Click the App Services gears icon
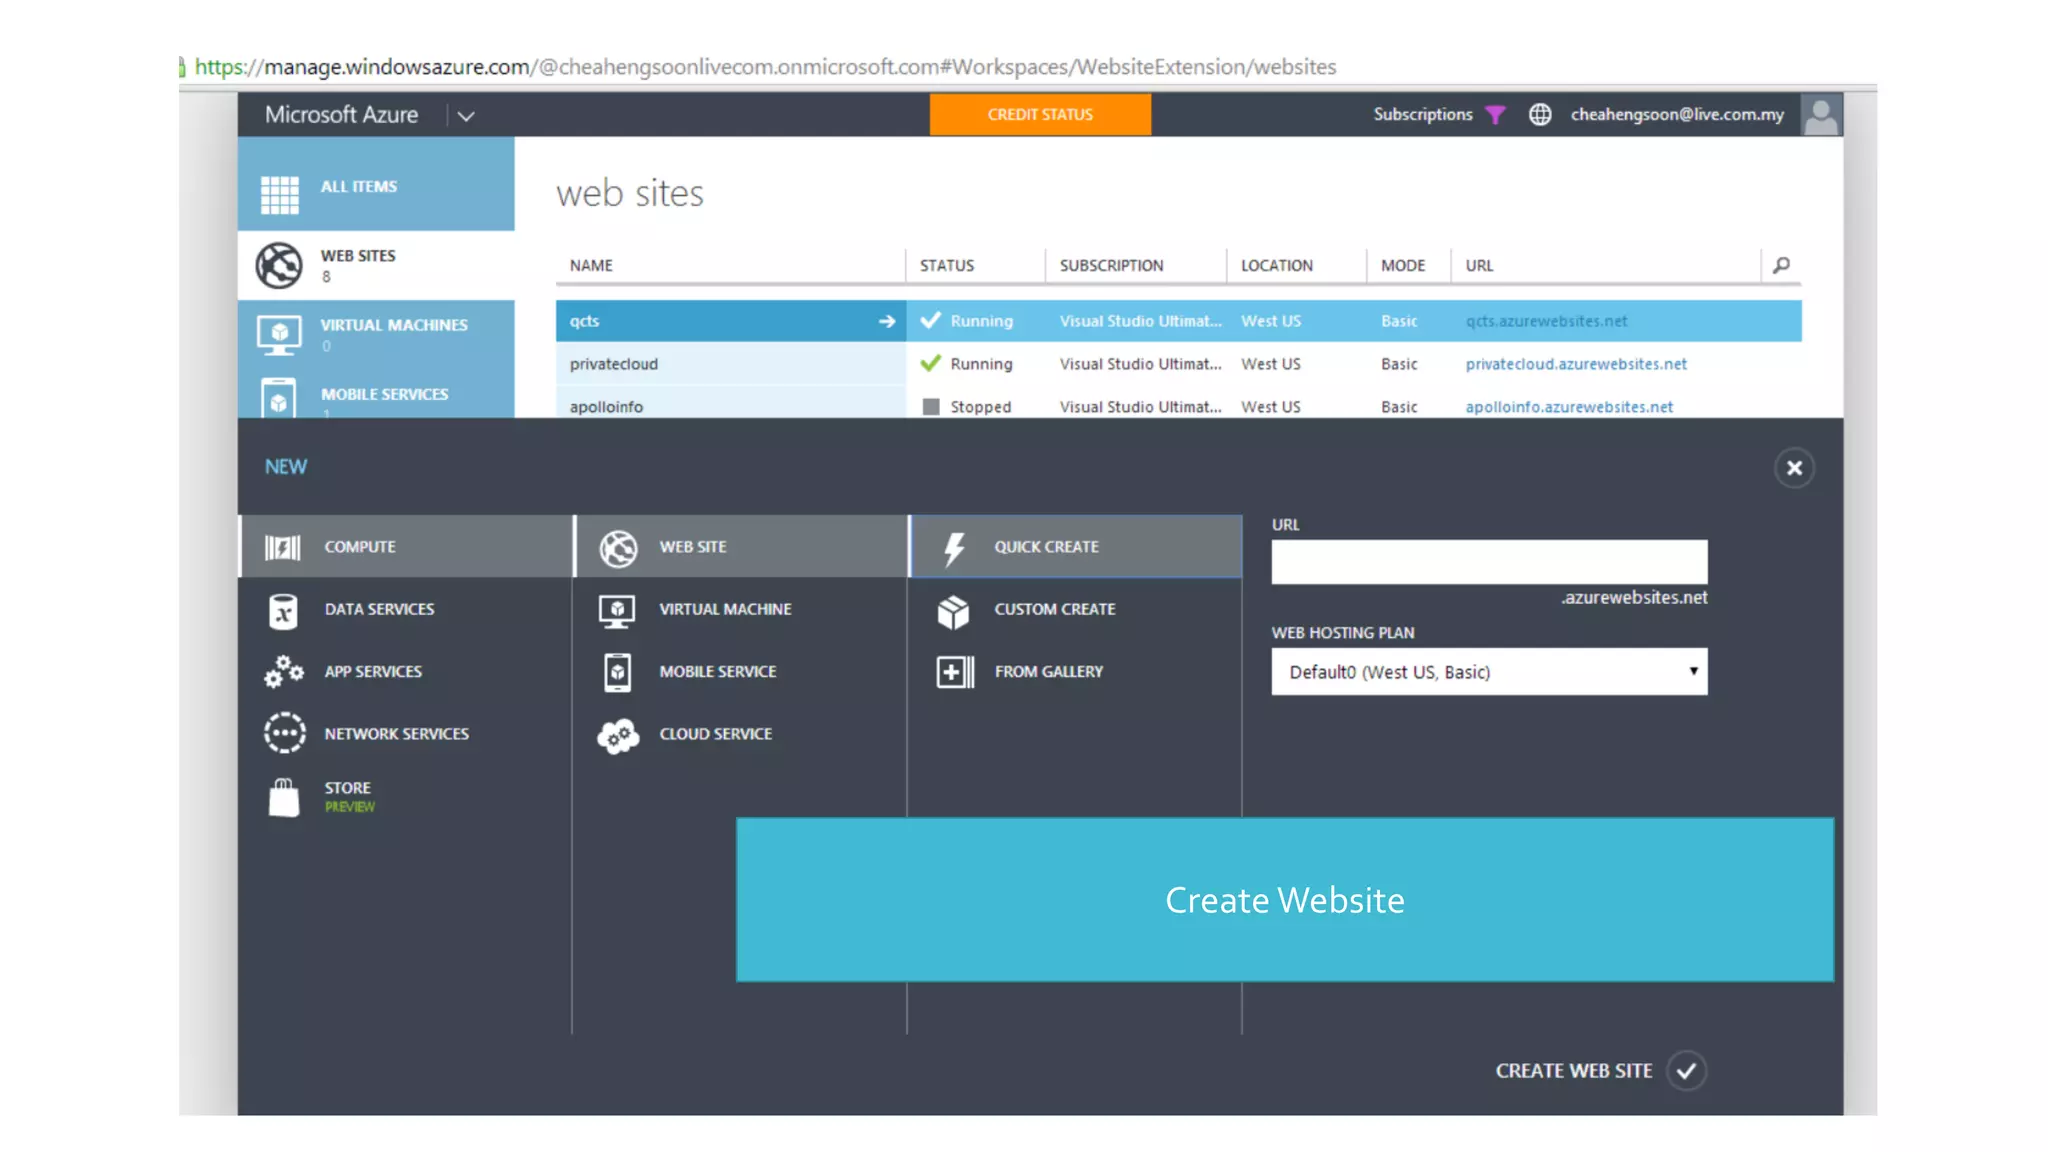 click(x=284, y=672)
